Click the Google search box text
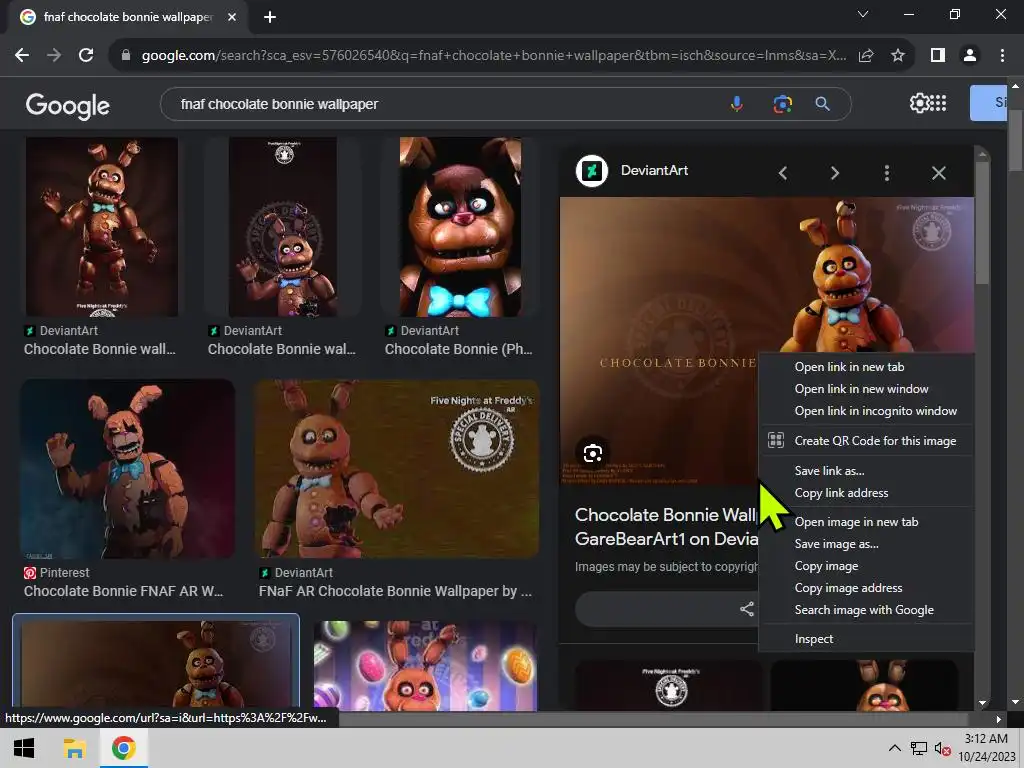The width and height of the screenshot is (1024, 768). [279, 104]
